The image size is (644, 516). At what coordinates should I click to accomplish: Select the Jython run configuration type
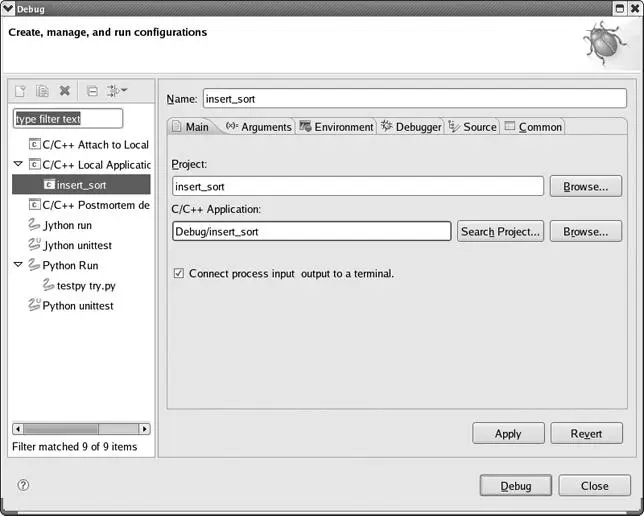point(67,225)
